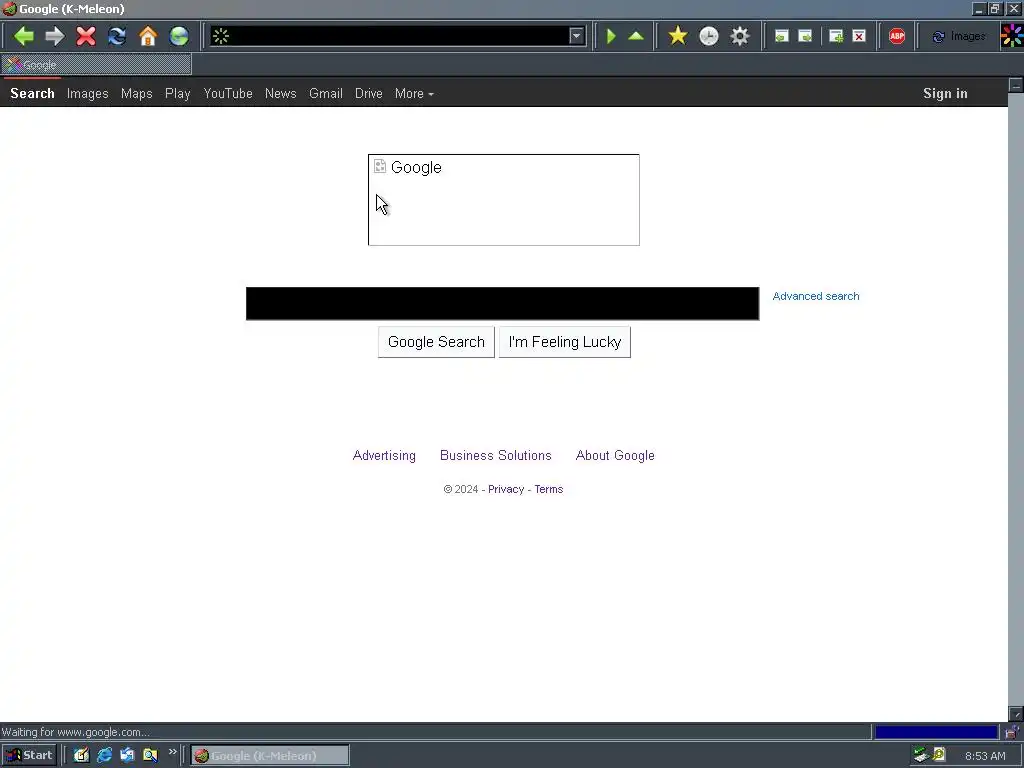This screenshot has width=1024, height=768.
Task: Open the Terms link in the footer
Action: point(549,489)
